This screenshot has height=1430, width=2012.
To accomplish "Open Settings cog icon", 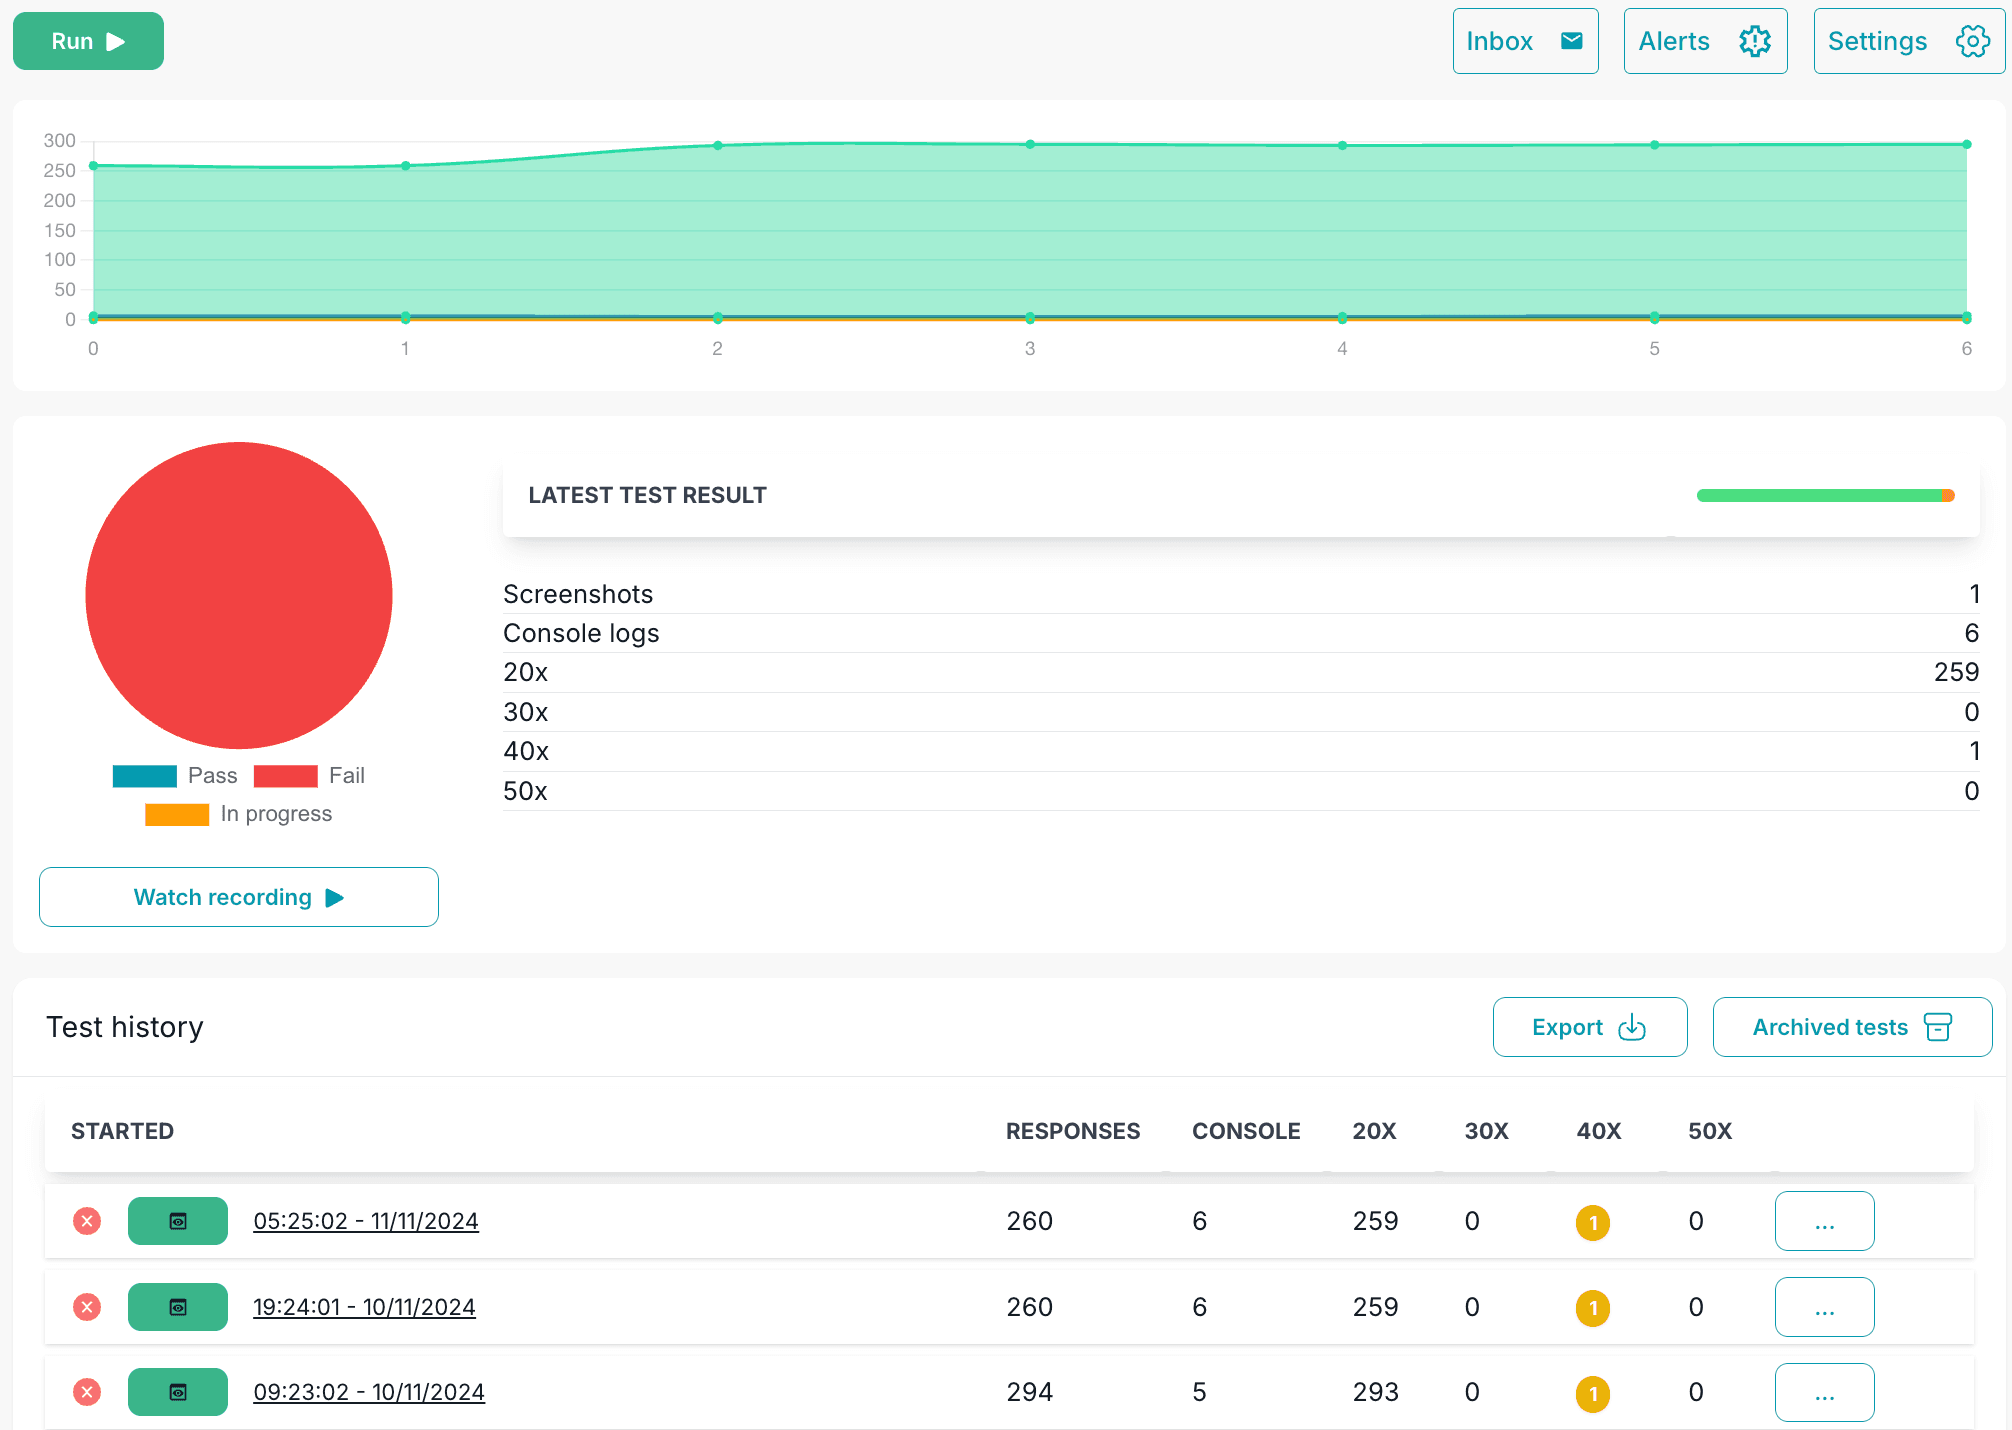I will point(1972,41).
